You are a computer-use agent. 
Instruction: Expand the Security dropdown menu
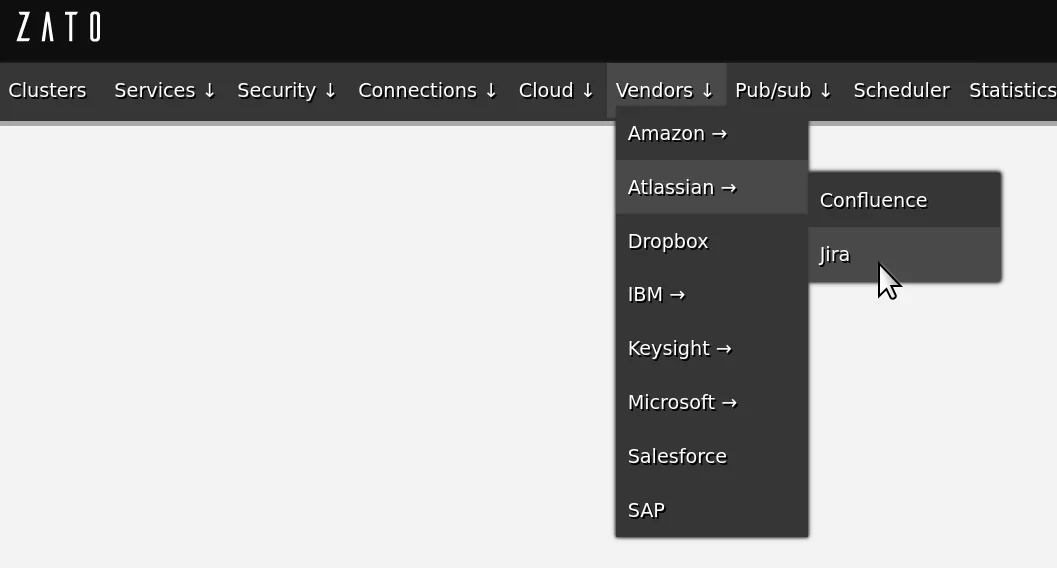[x=287, y=91]
